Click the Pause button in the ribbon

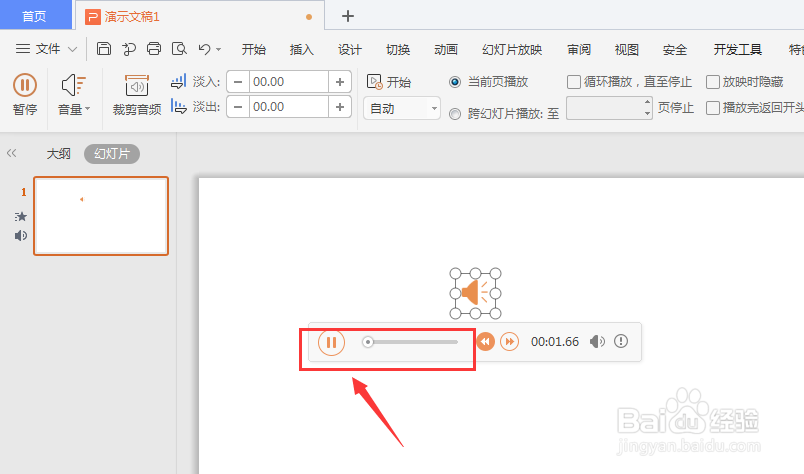(x=25, y=94)
